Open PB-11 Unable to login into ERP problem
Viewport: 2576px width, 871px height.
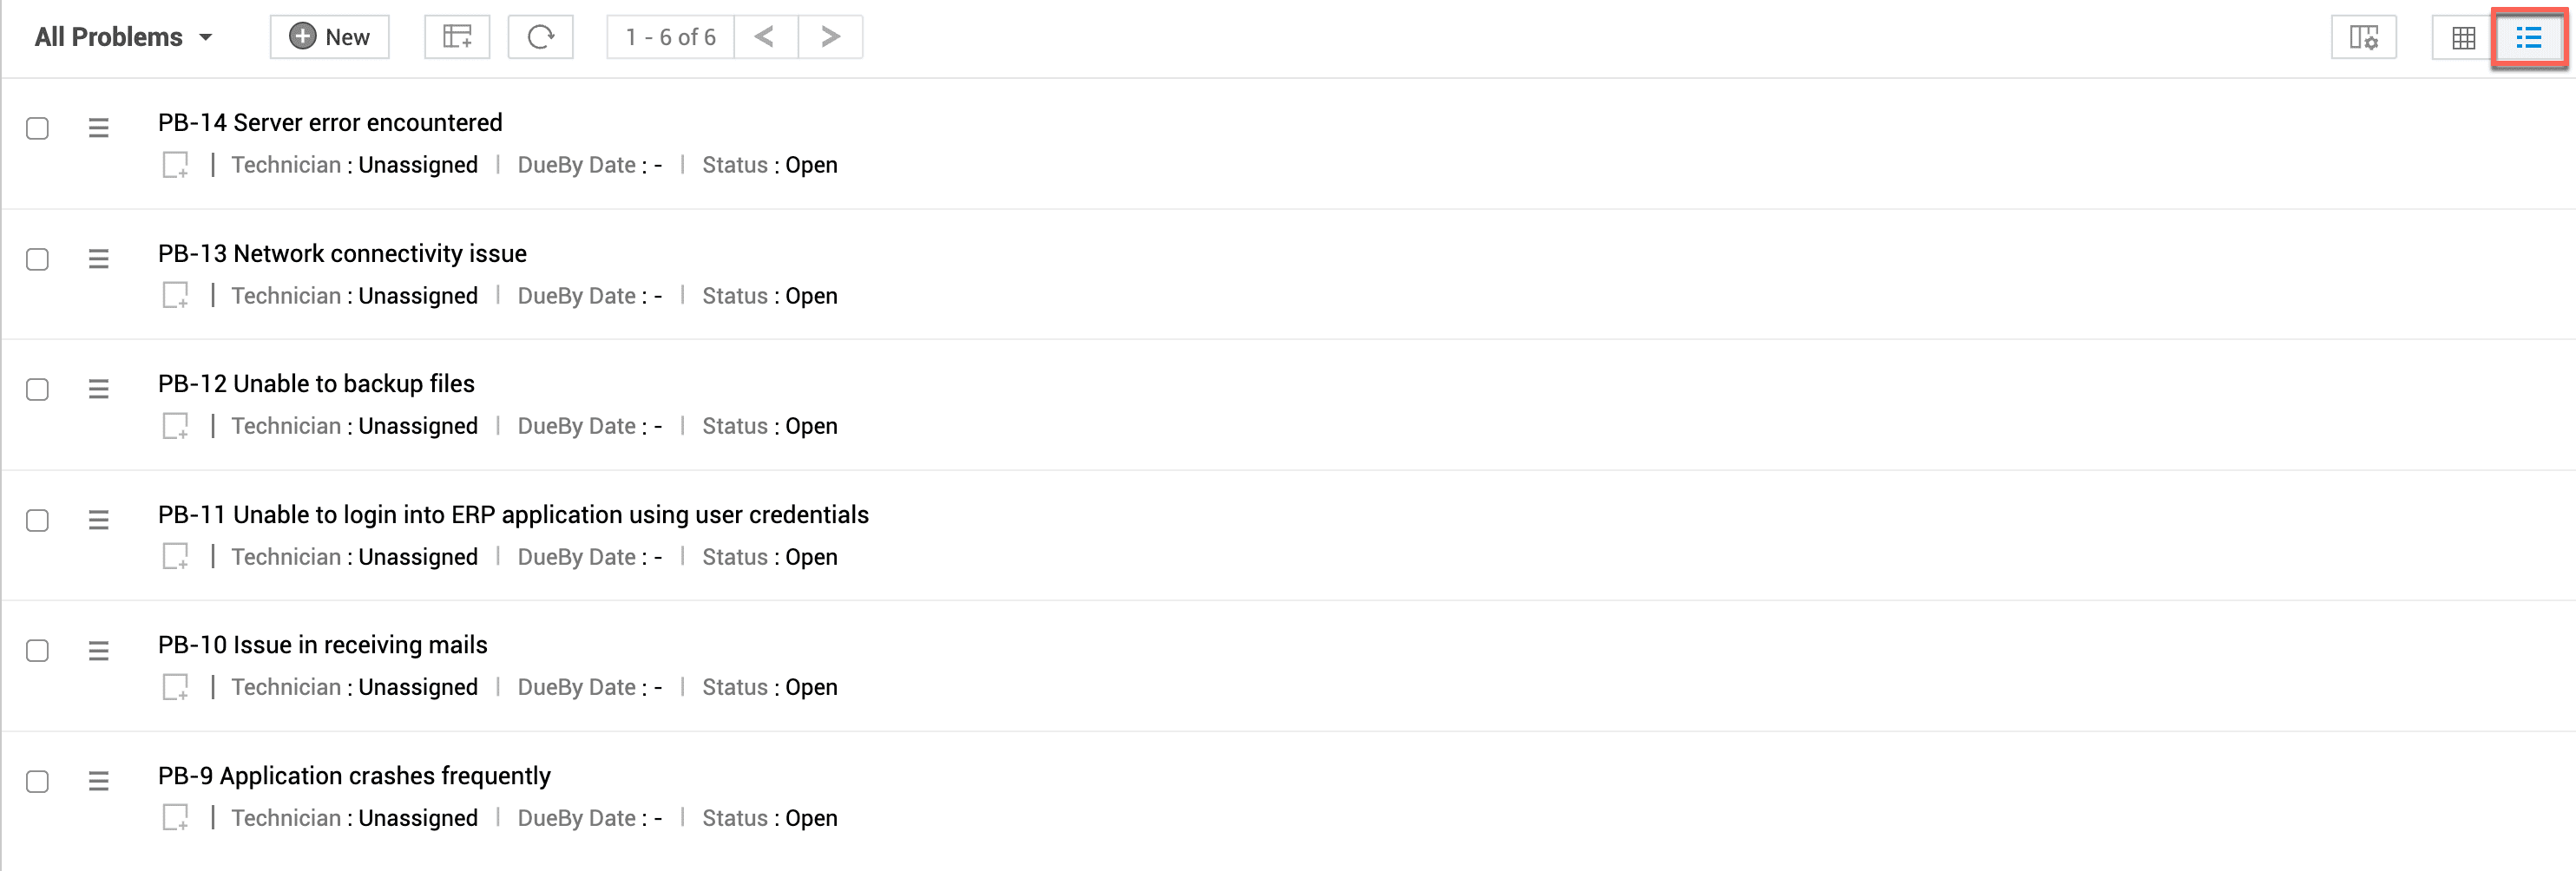[x=513, y=514]
